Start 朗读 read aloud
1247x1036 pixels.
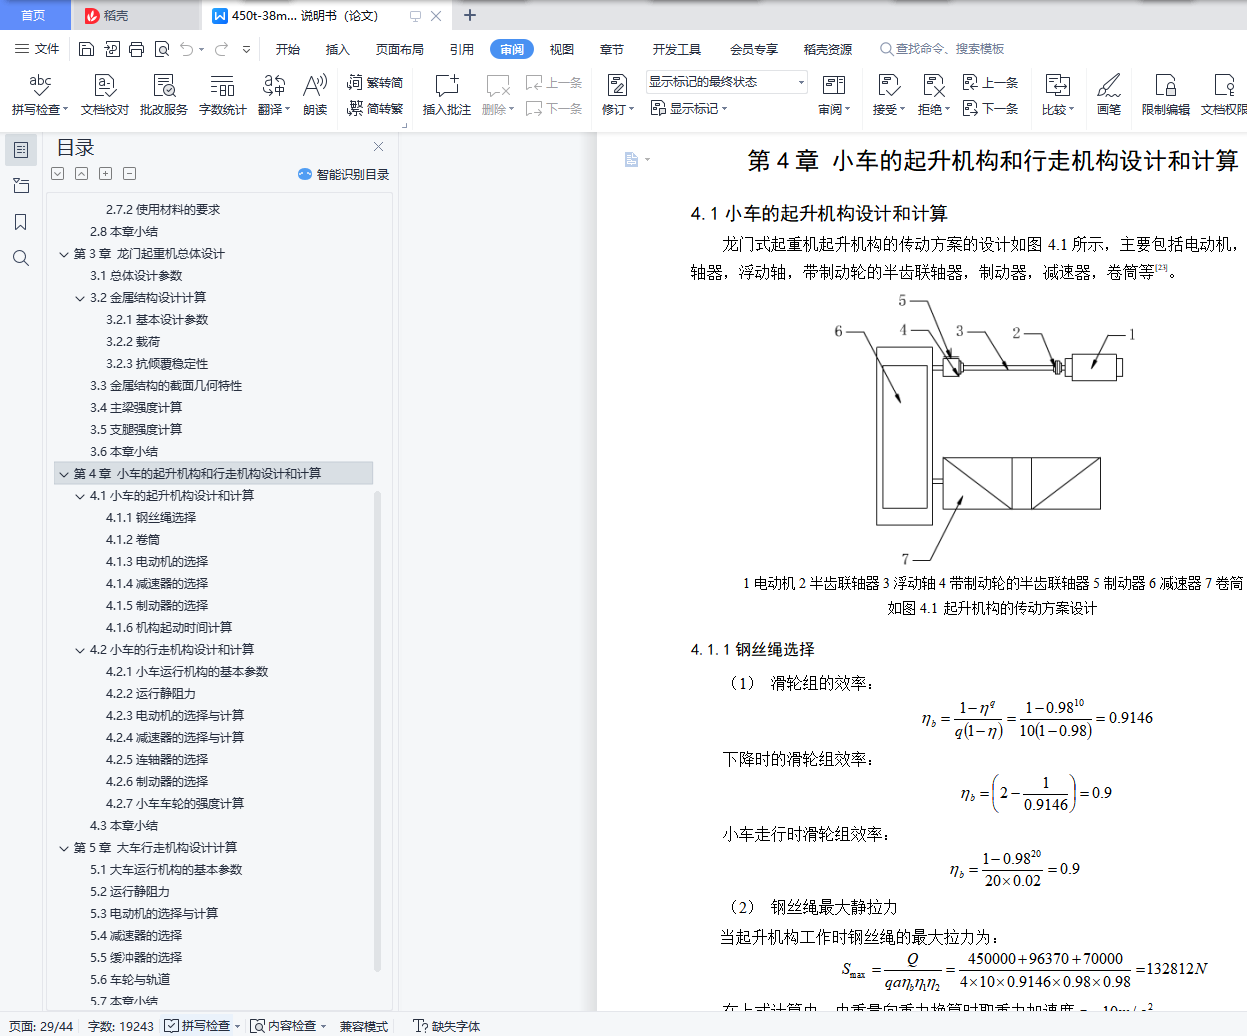tap(315, 95)
